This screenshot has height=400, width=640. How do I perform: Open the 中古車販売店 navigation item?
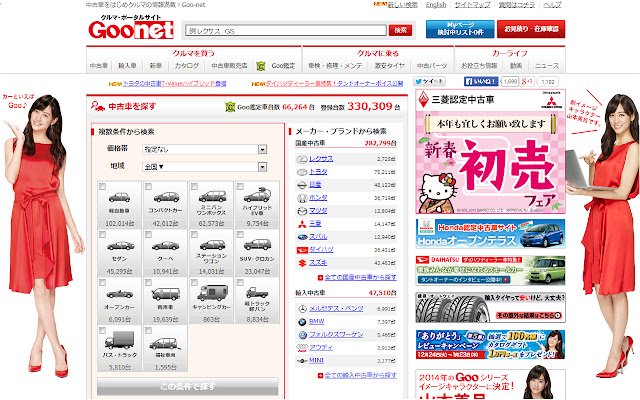(x=229, y=66)
